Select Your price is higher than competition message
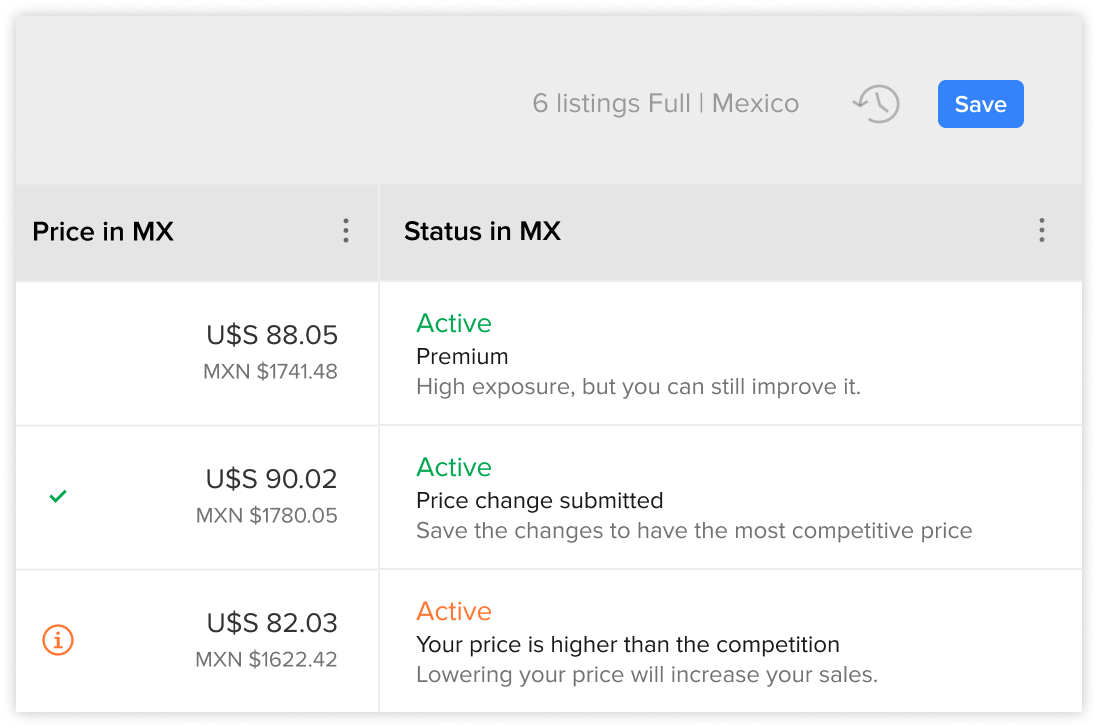This screenshot has height=728, width=1098. [x=627, y=644]
